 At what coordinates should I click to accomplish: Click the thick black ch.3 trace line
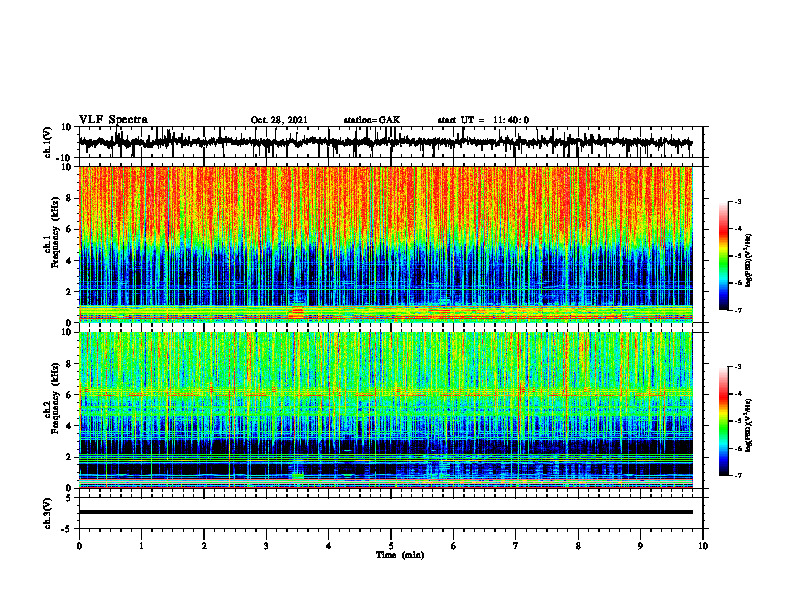386,512
